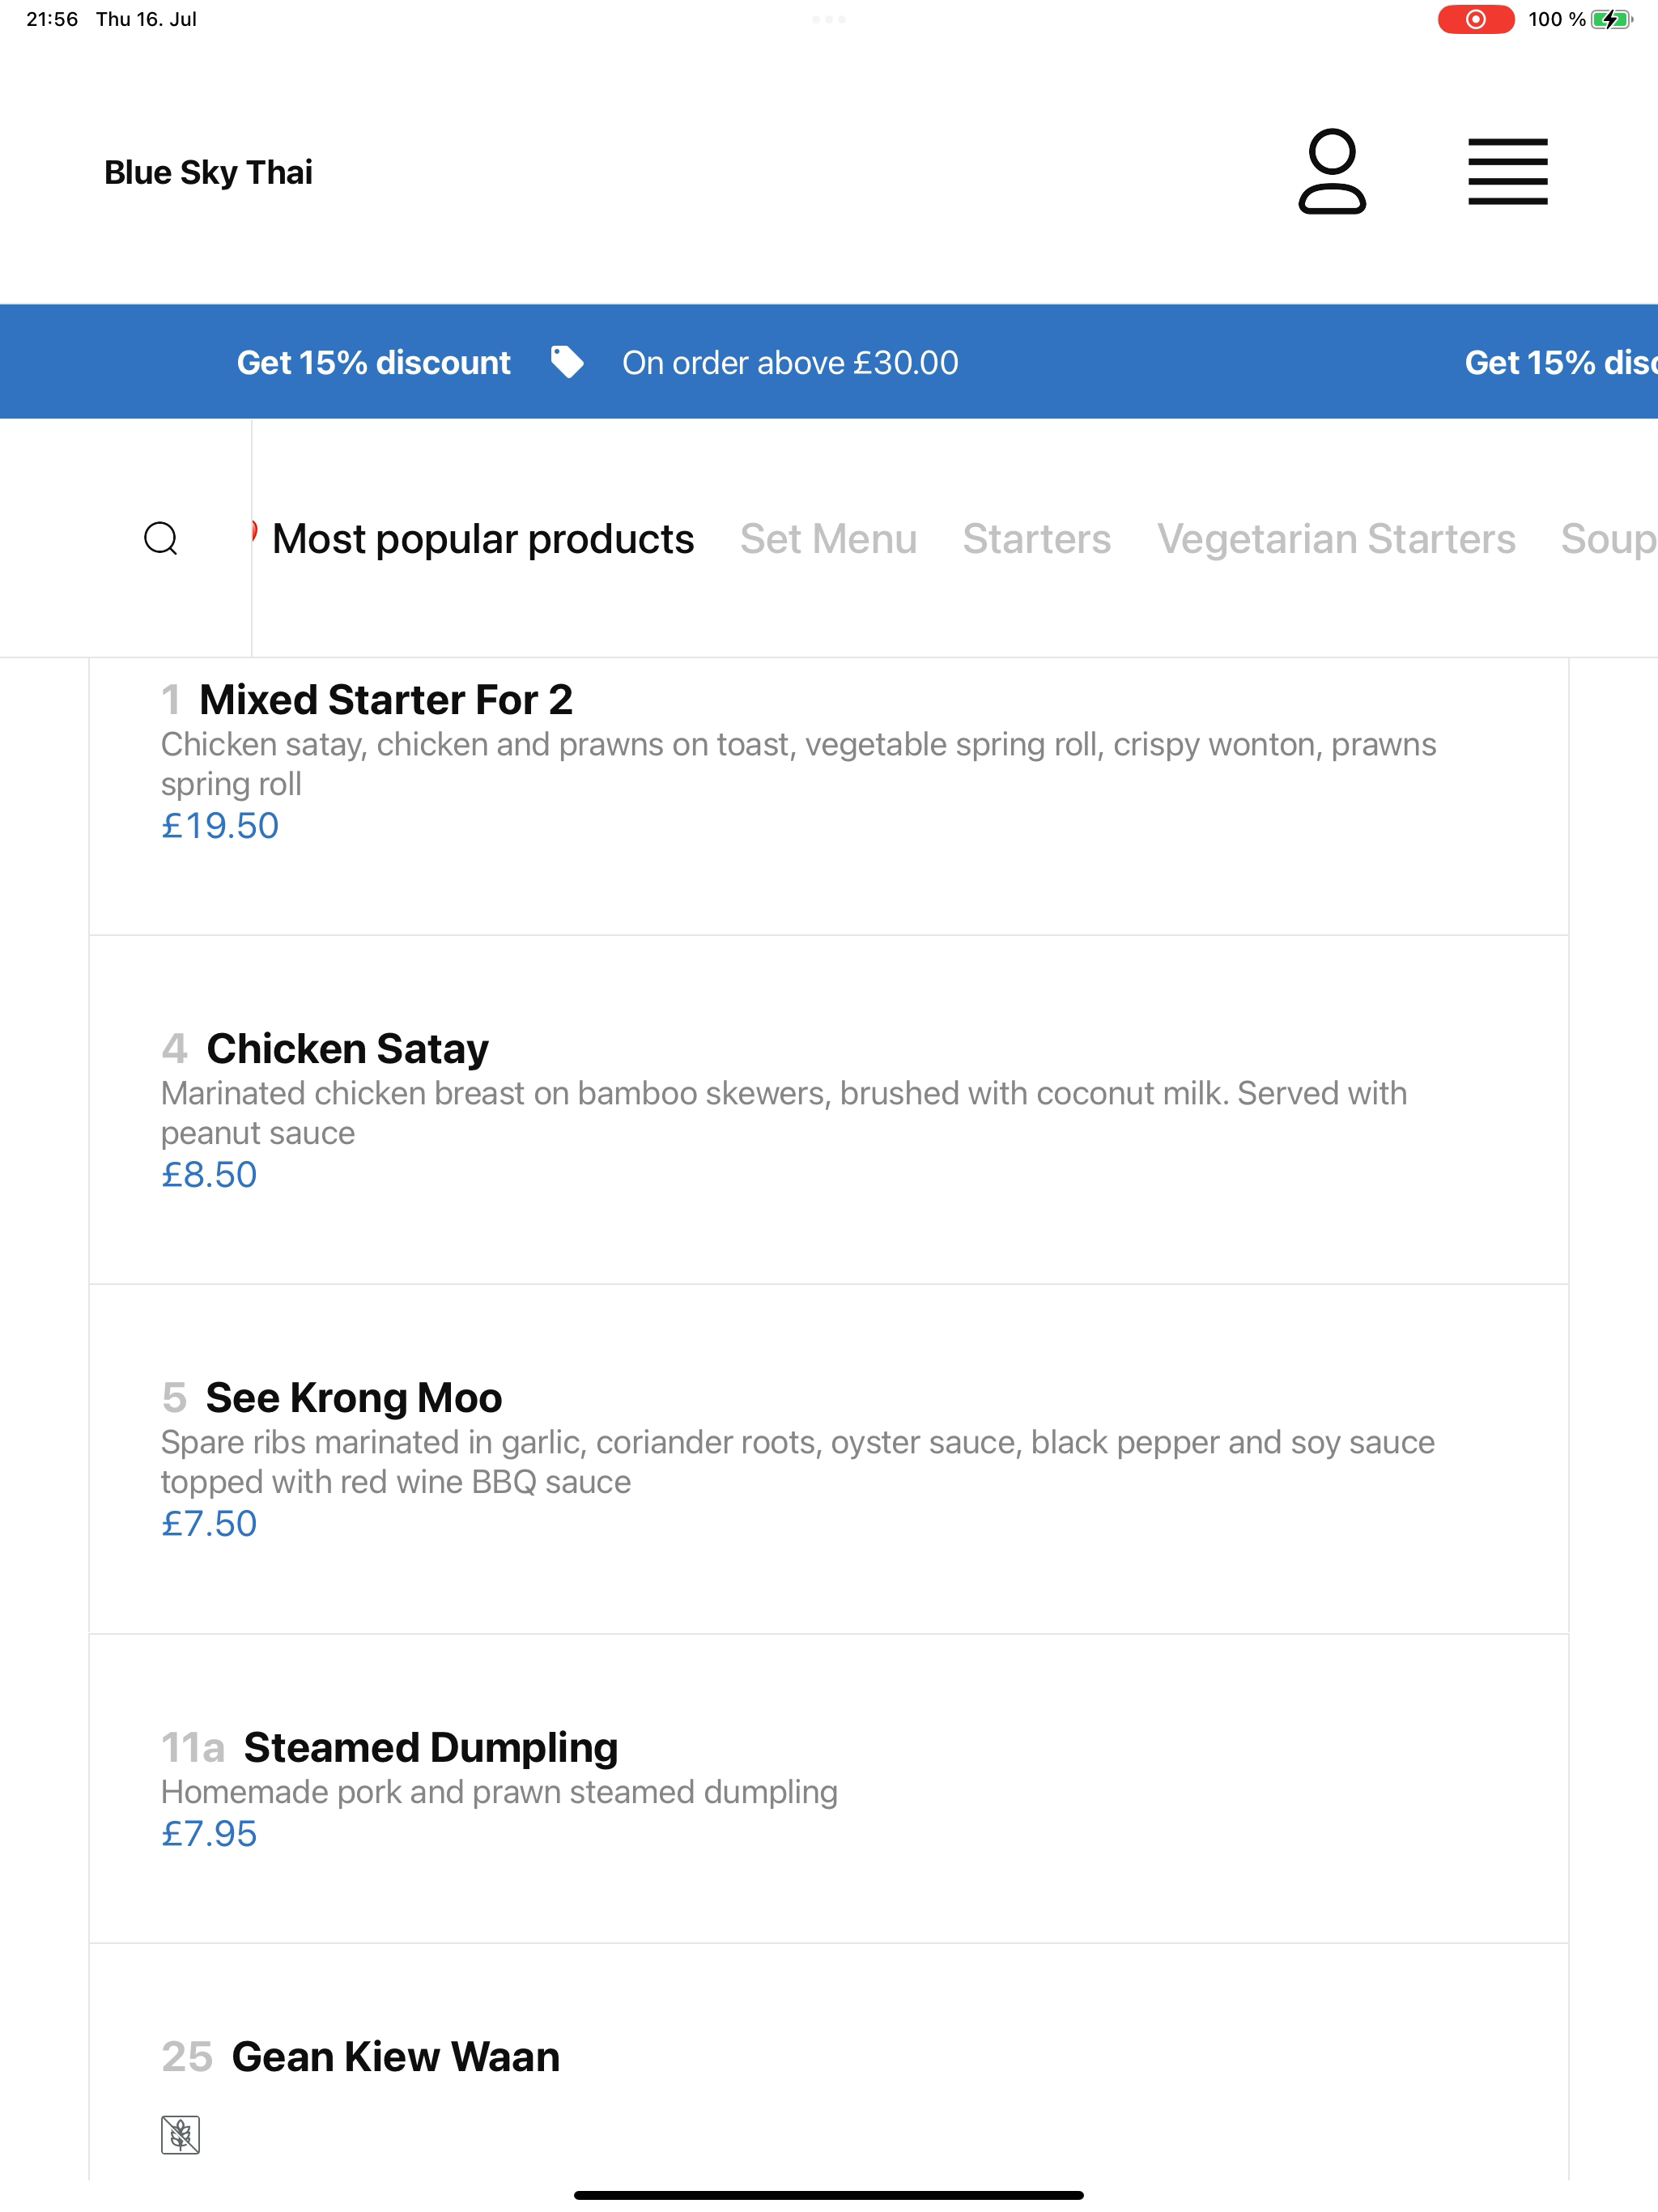
Task: Tap the £8.50 price
Action: (209, 1175)
